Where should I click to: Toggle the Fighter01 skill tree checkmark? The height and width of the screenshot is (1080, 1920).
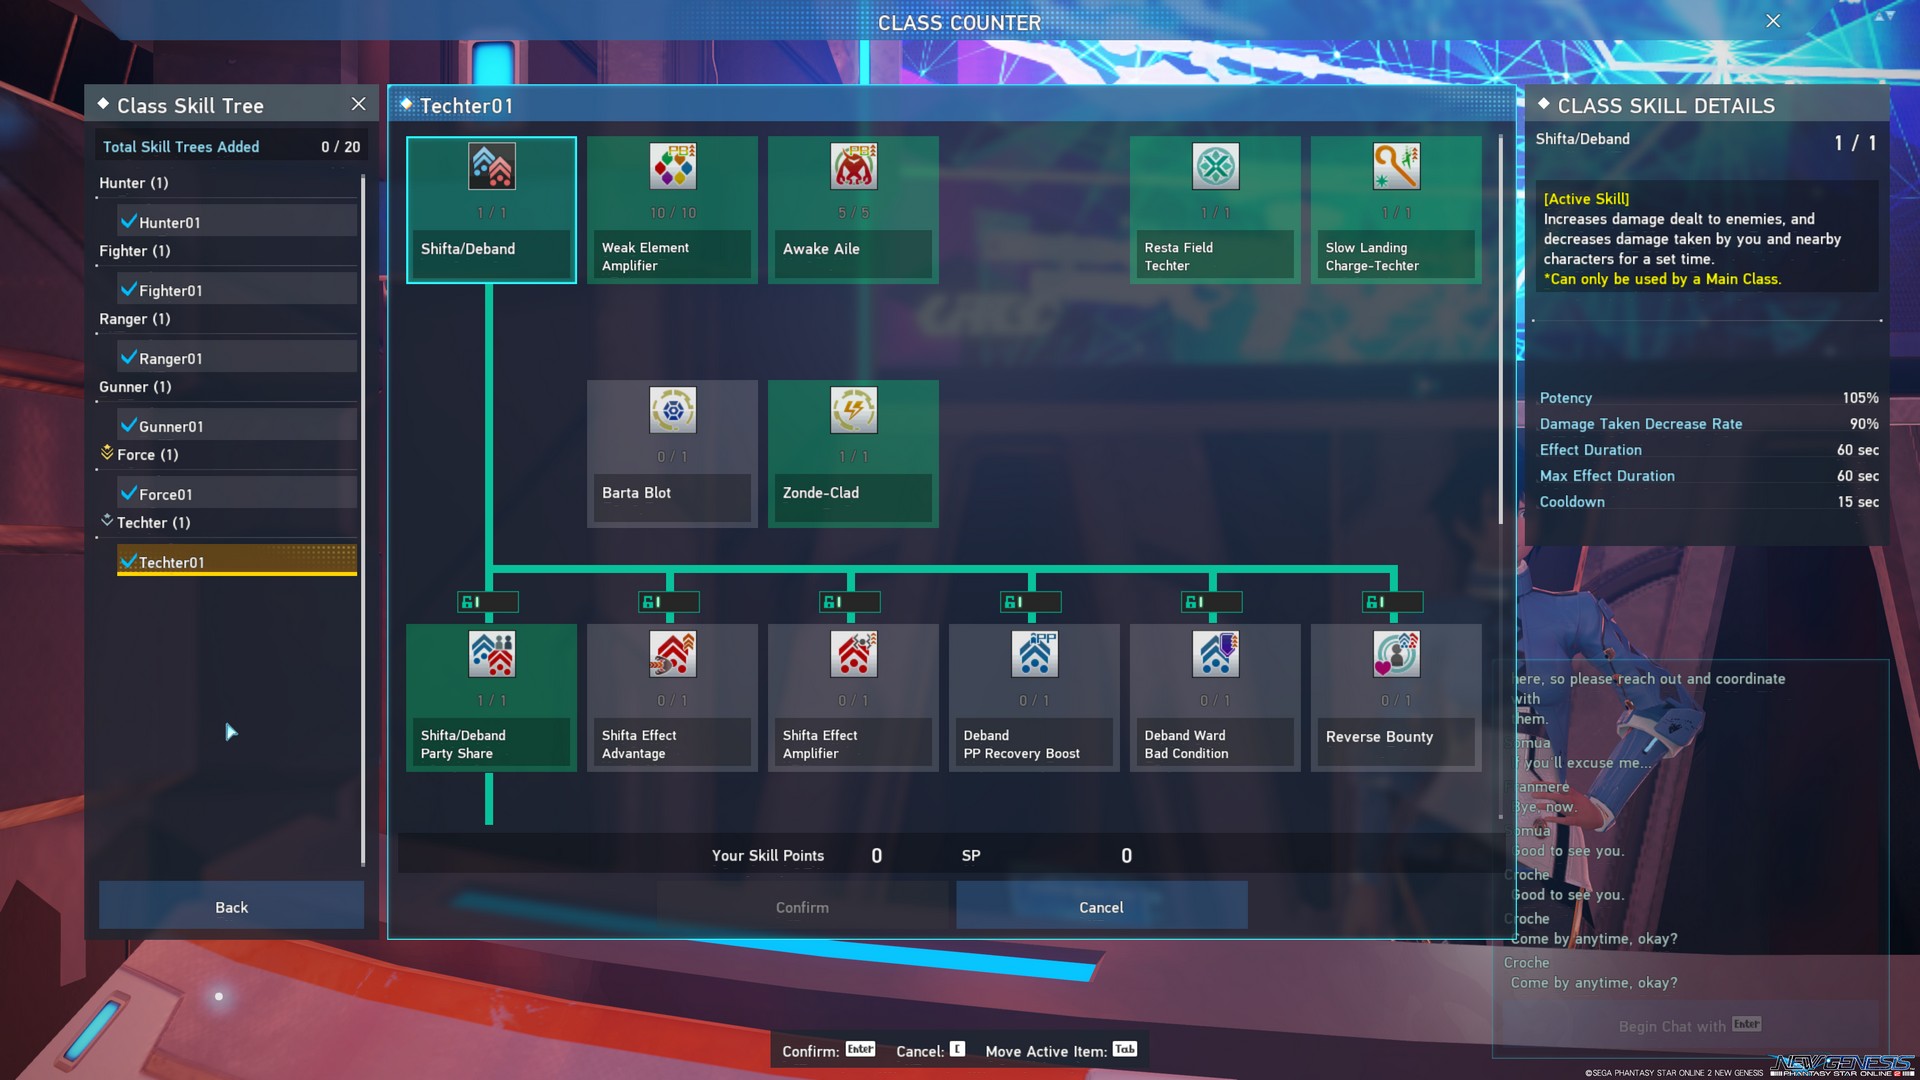coord(129,289)
